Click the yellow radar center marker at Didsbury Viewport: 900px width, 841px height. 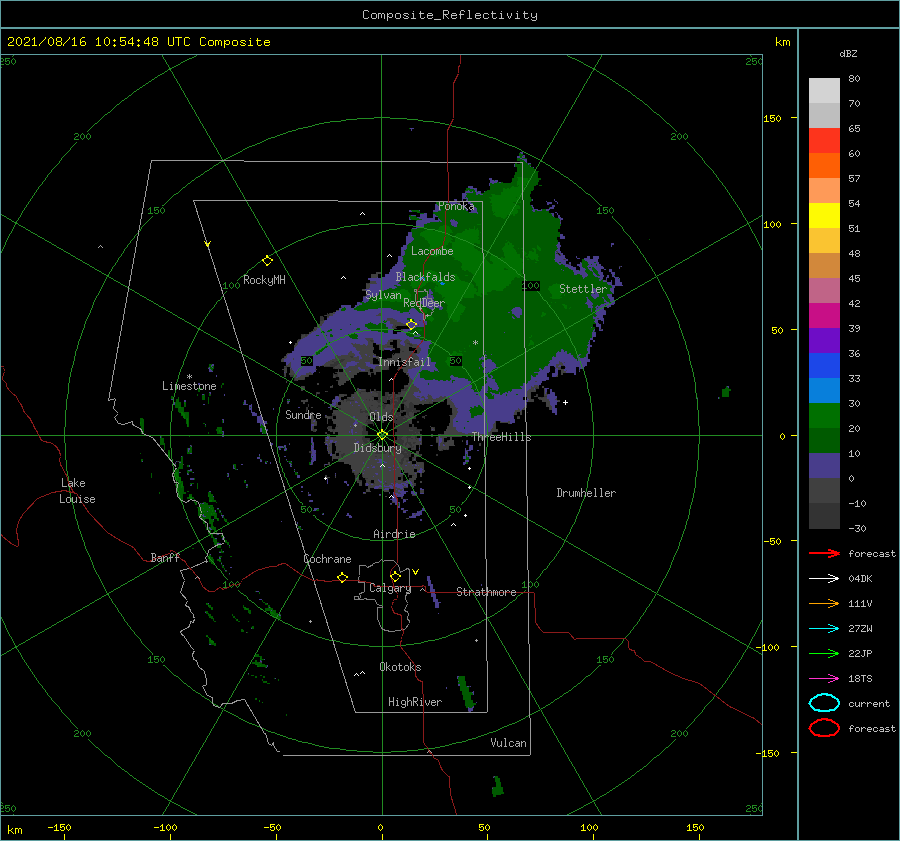coord(382,435)
